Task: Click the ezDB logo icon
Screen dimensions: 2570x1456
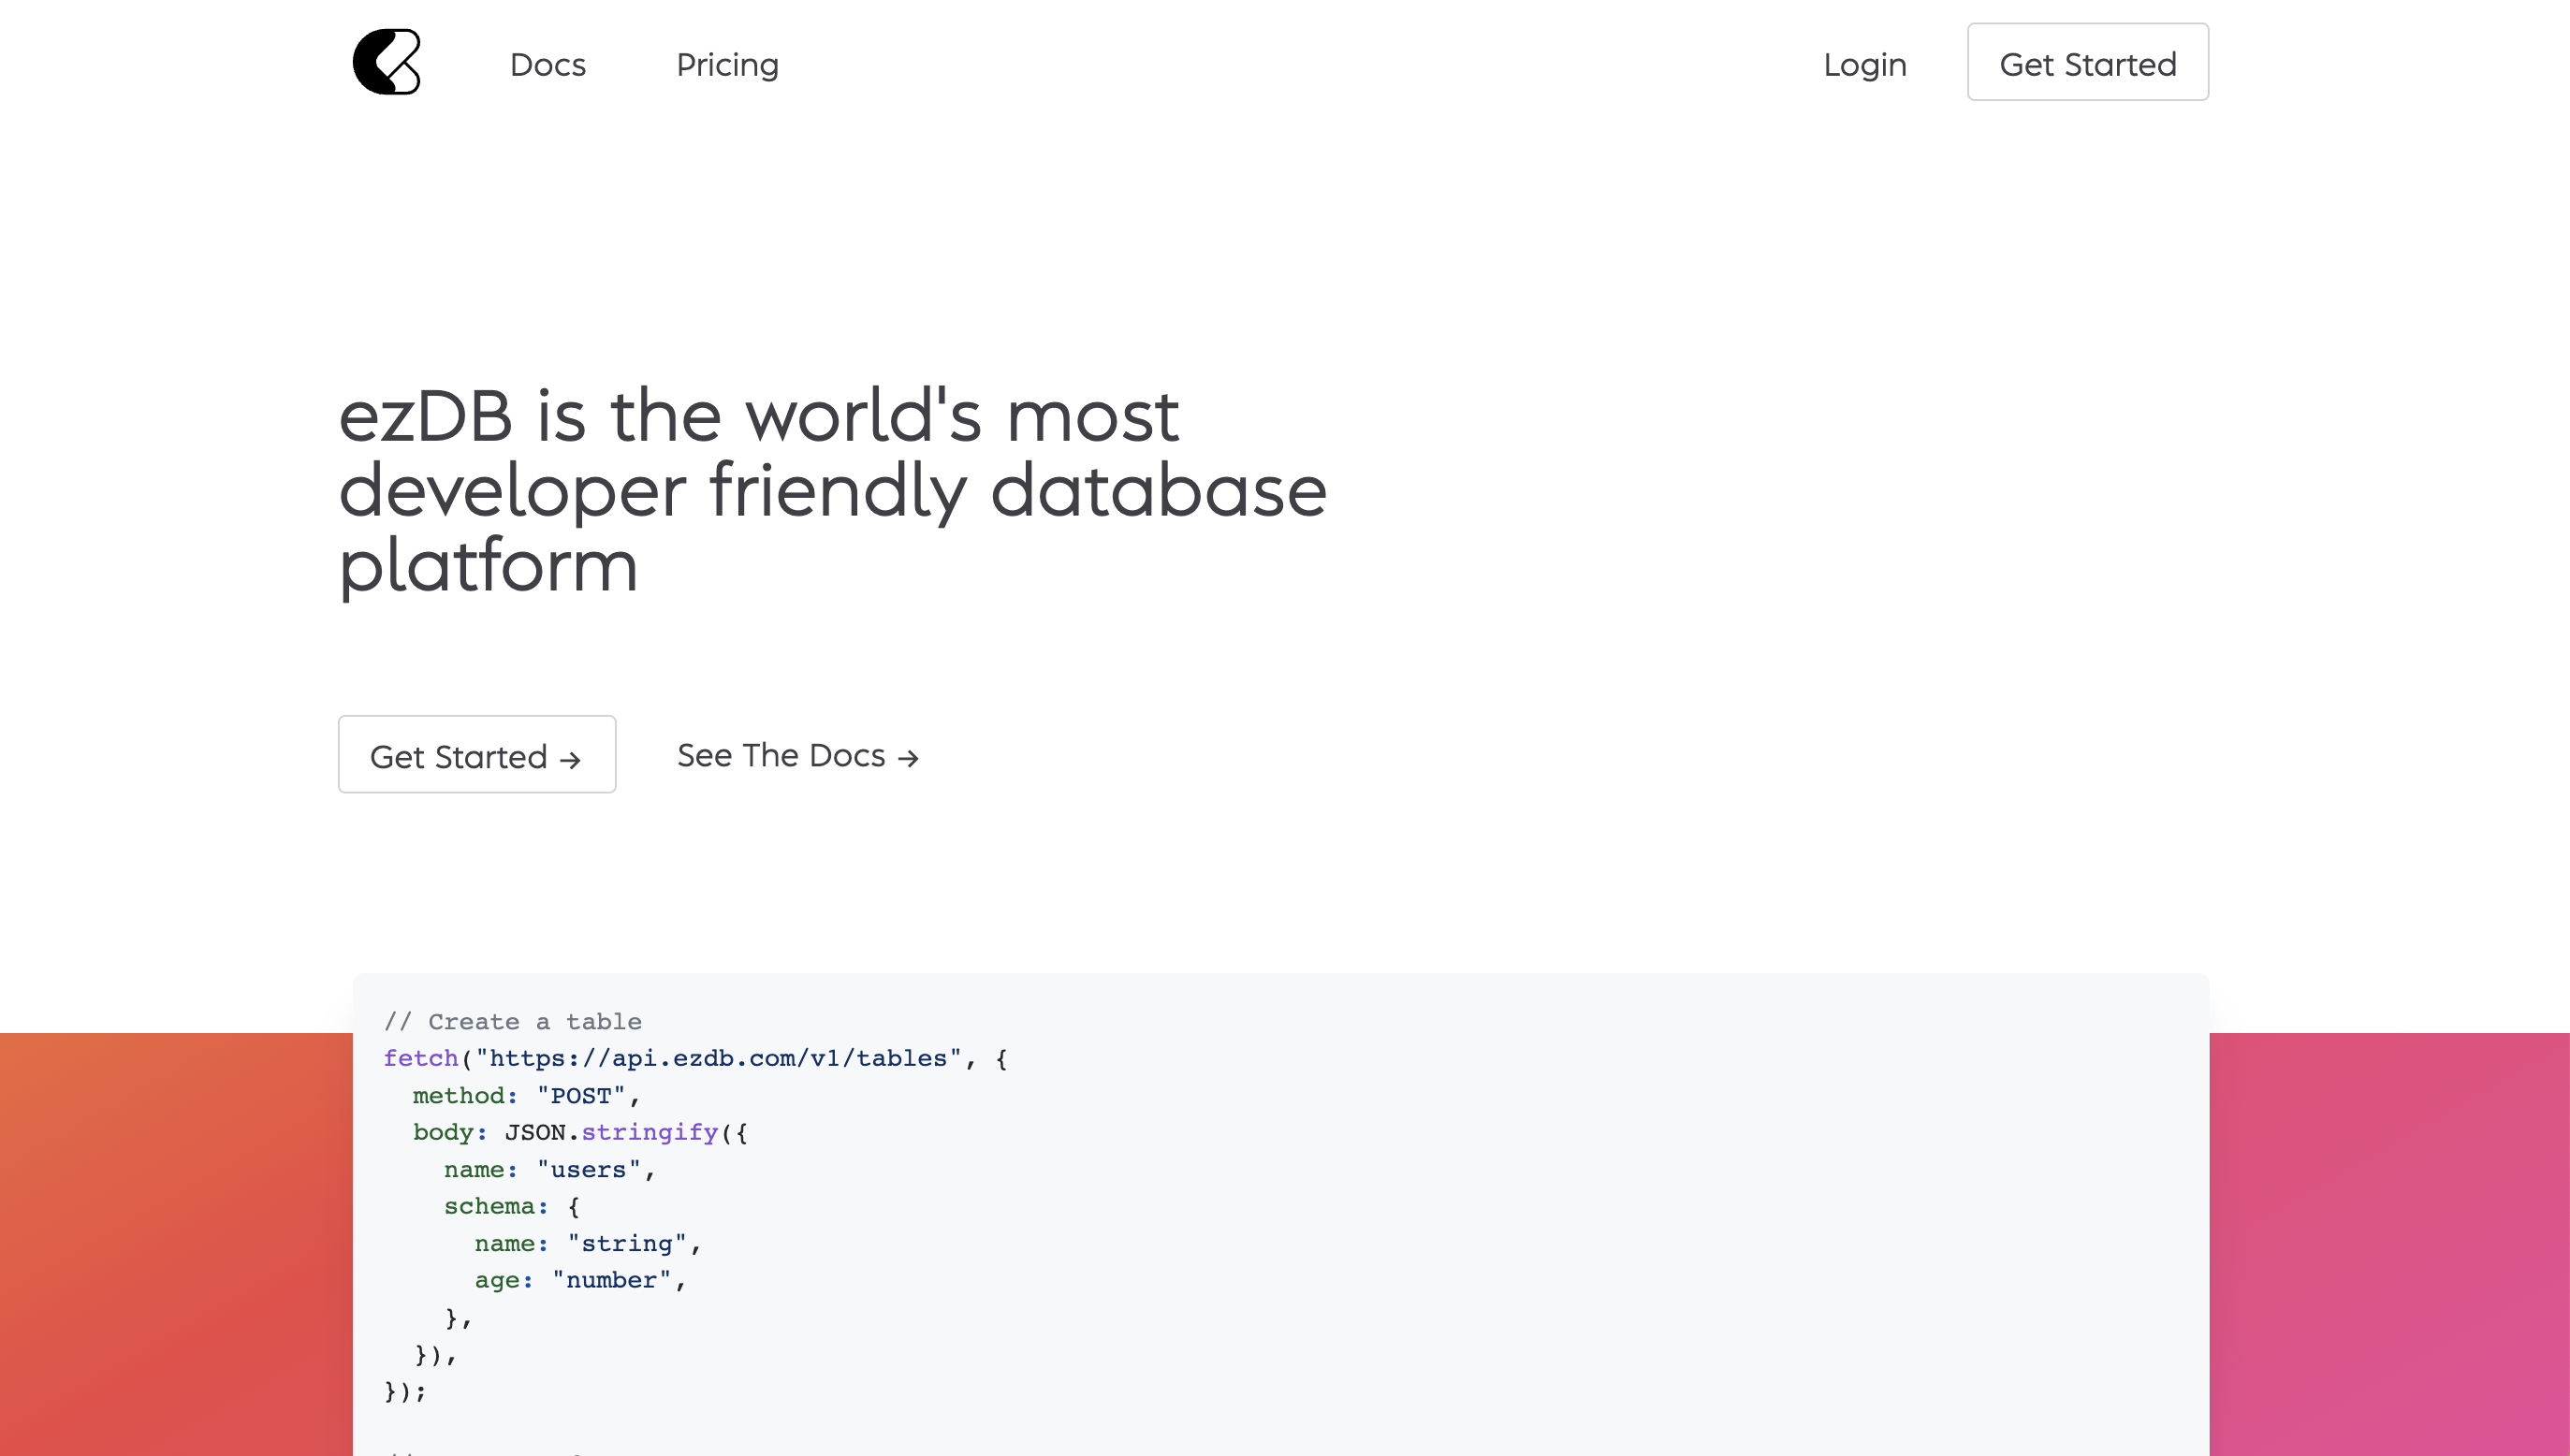Action: (387, 62)
